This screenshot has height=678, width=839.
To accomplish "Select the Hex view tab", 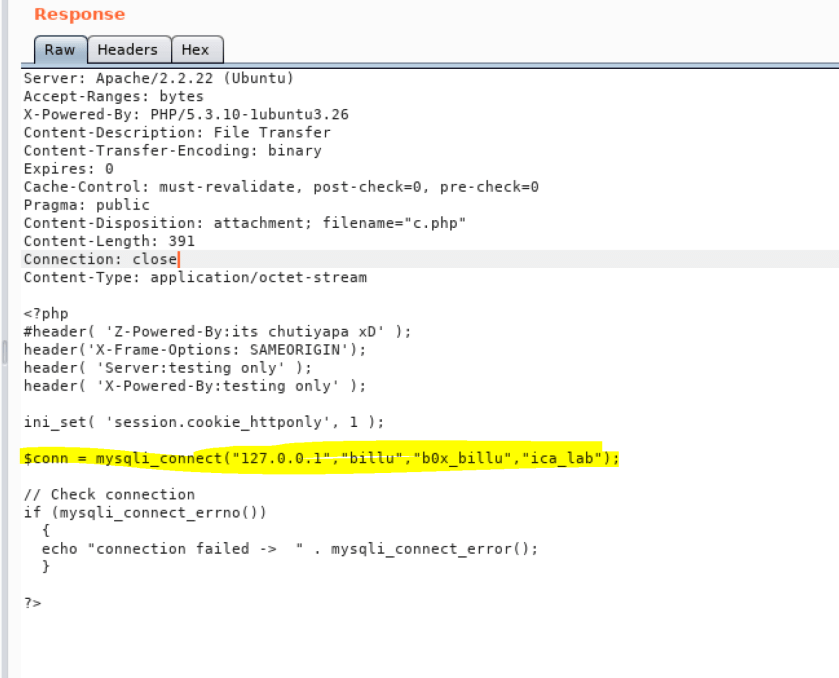I will coord(195,50).
